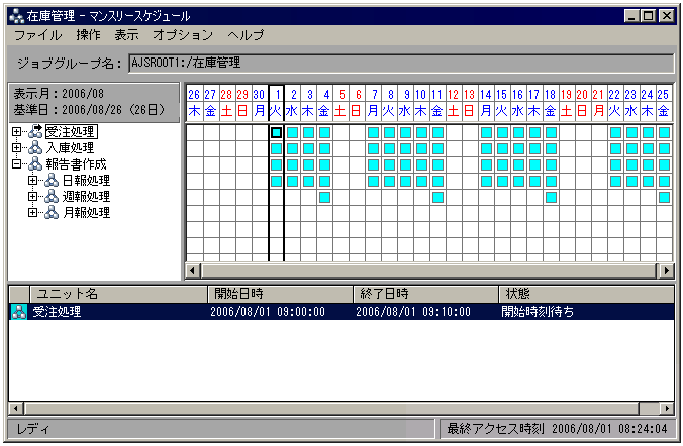Click the window title bar app icon

(16, 16)
